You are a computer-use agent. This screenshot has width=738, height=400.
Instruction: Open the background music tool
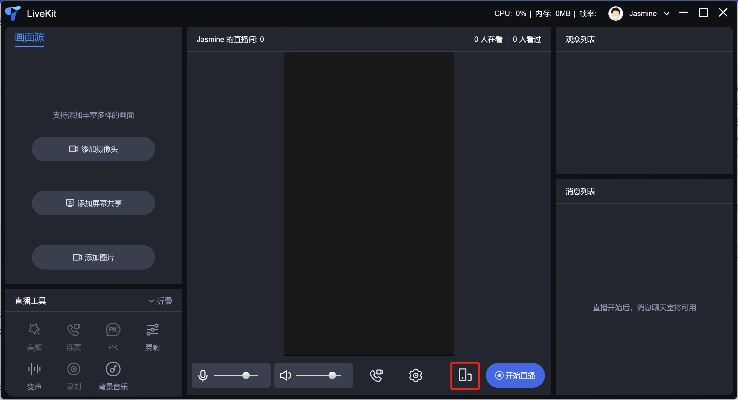tap(113, 371)
